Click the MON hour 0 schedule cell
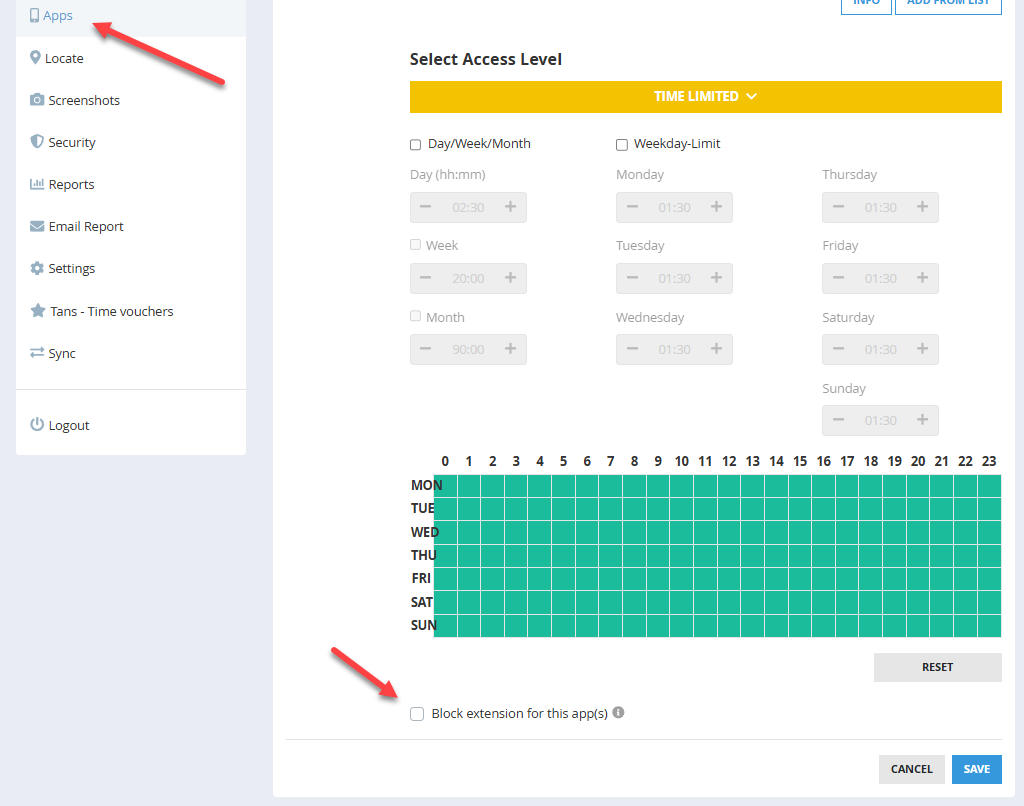 (446, 485)
